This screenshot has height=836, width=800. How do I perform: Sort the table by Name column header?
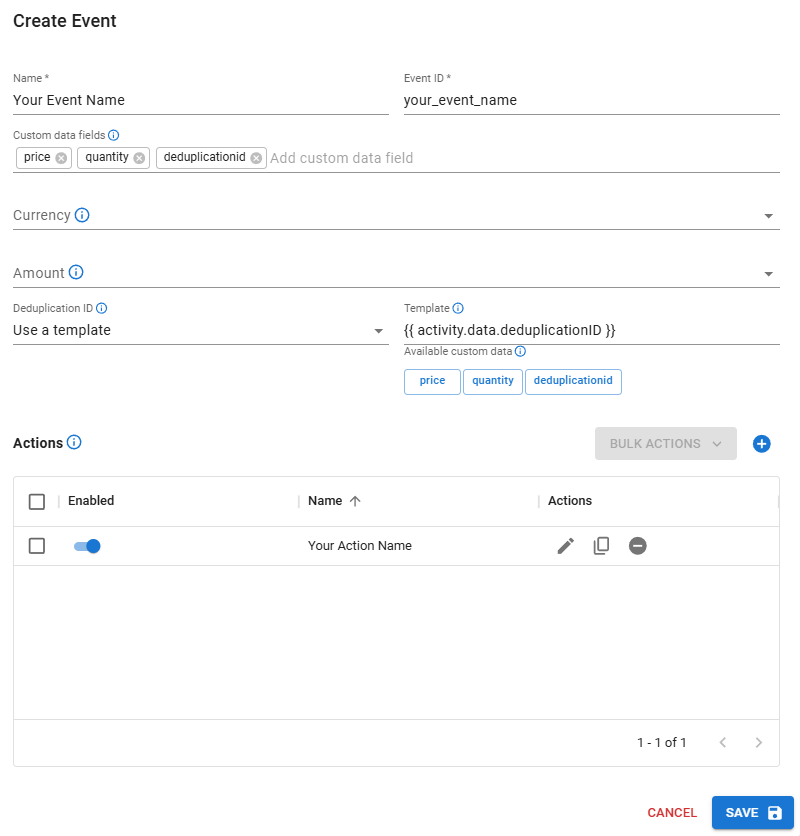(x=326, y=501)
